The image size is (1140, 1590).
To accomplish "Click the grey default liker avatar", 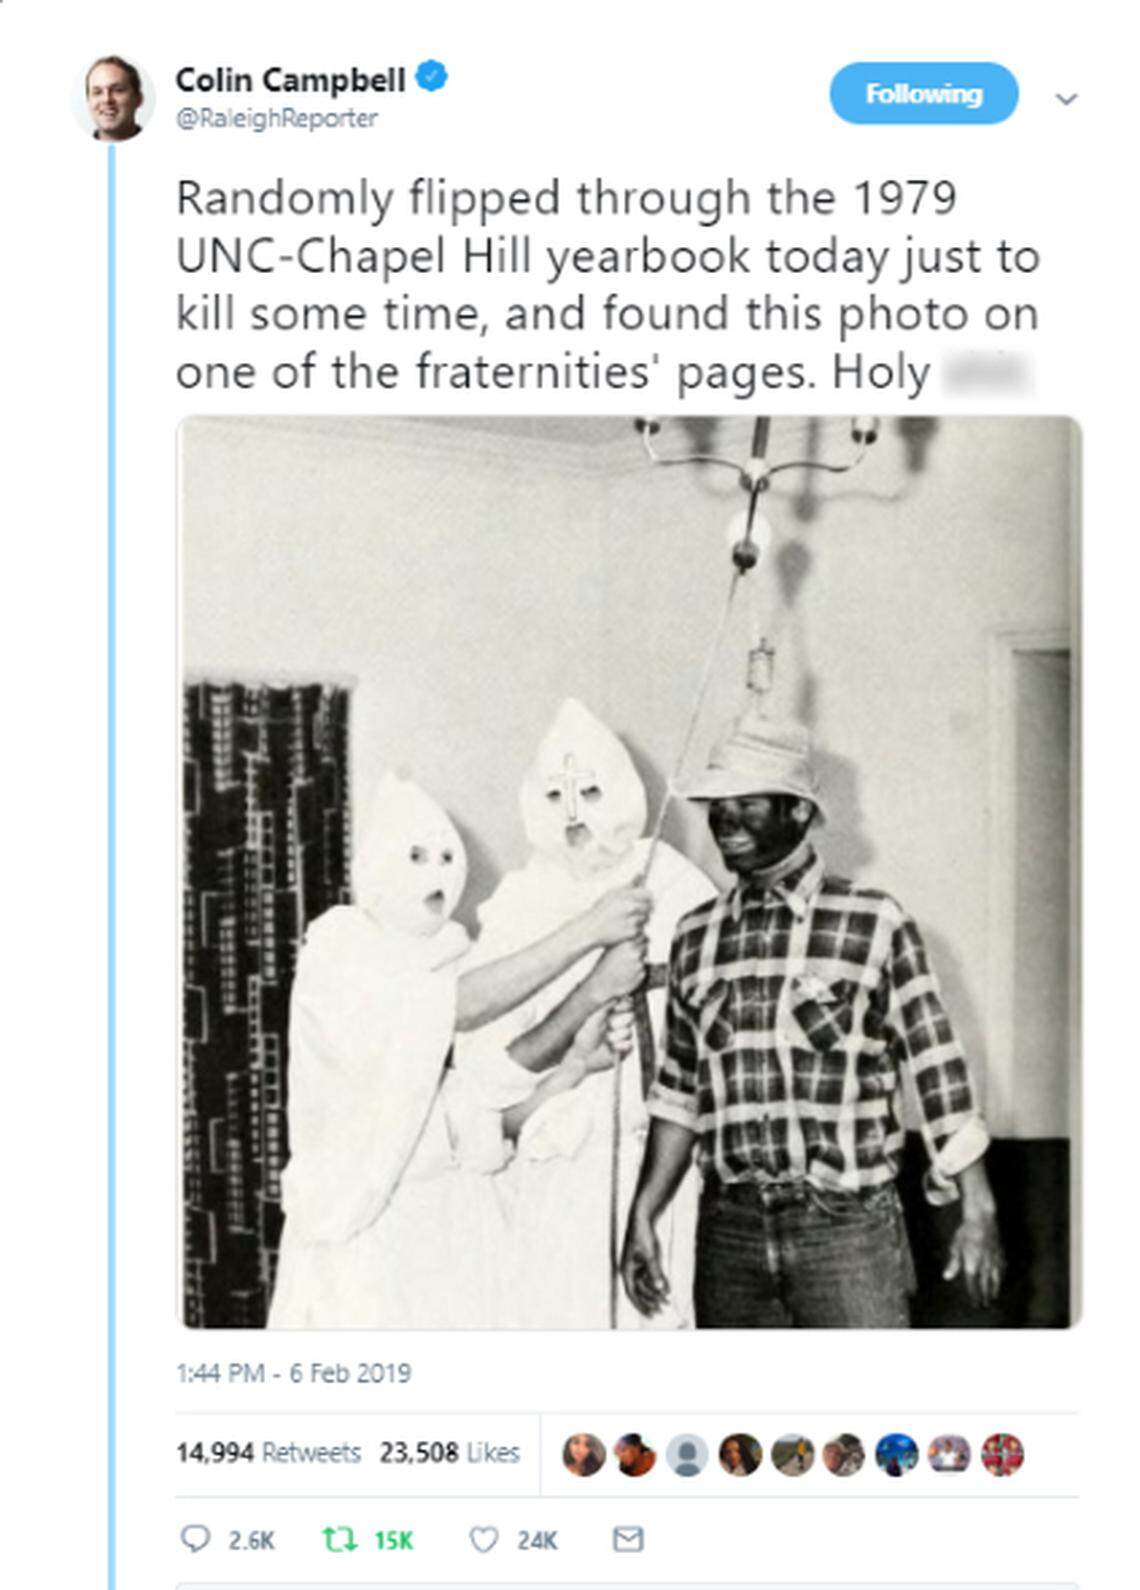I will click(687, 1455).
